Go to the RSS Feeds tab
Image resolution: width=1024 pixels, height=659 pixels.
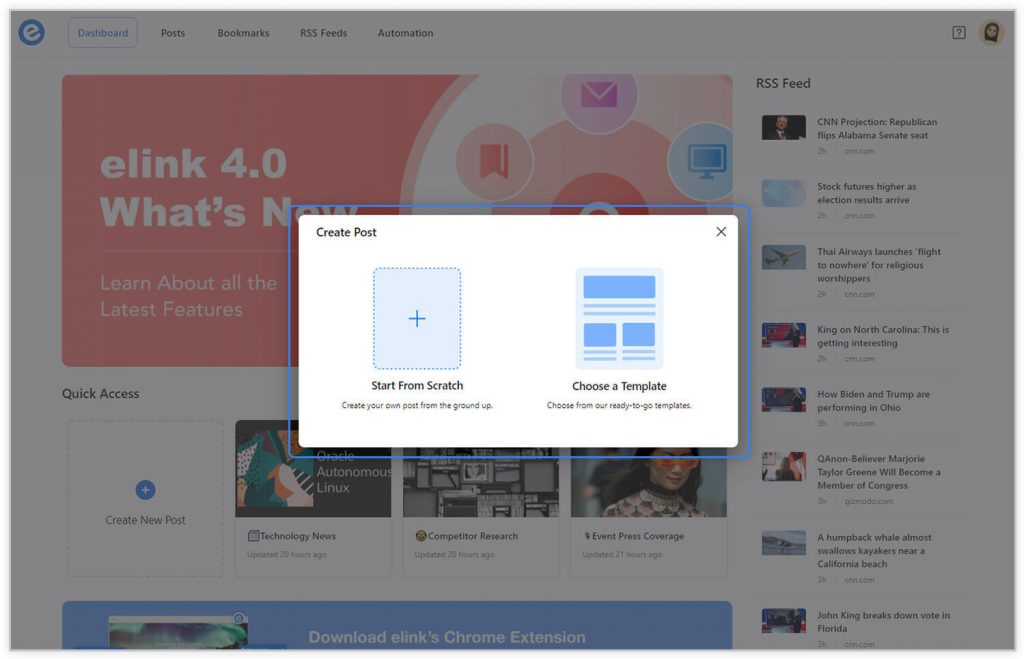[322, 32]
